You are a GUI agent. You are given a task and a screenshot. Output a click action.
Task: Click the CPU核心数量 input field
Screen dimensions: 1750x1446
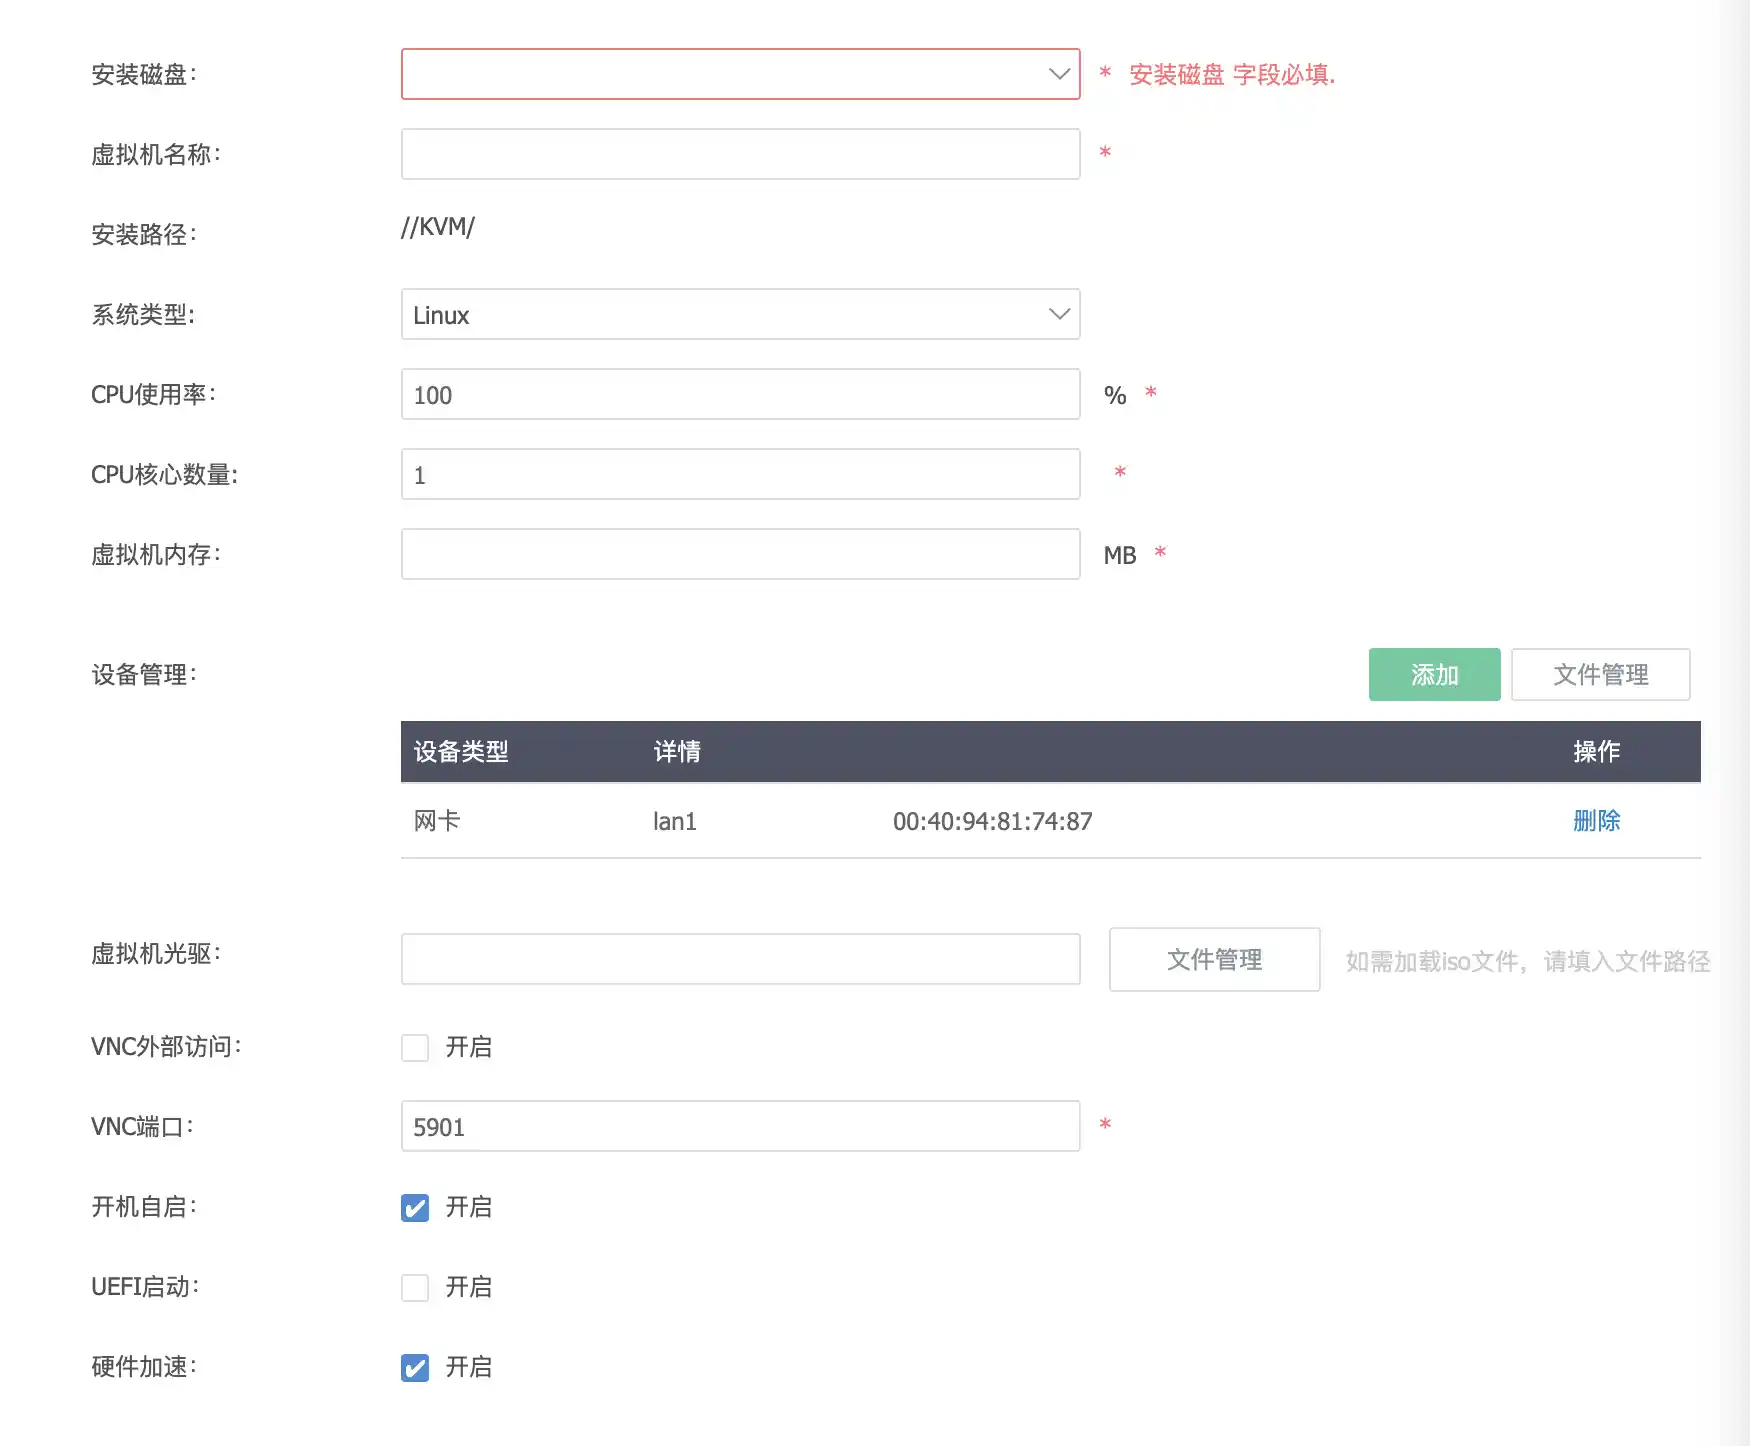(740, 474)
